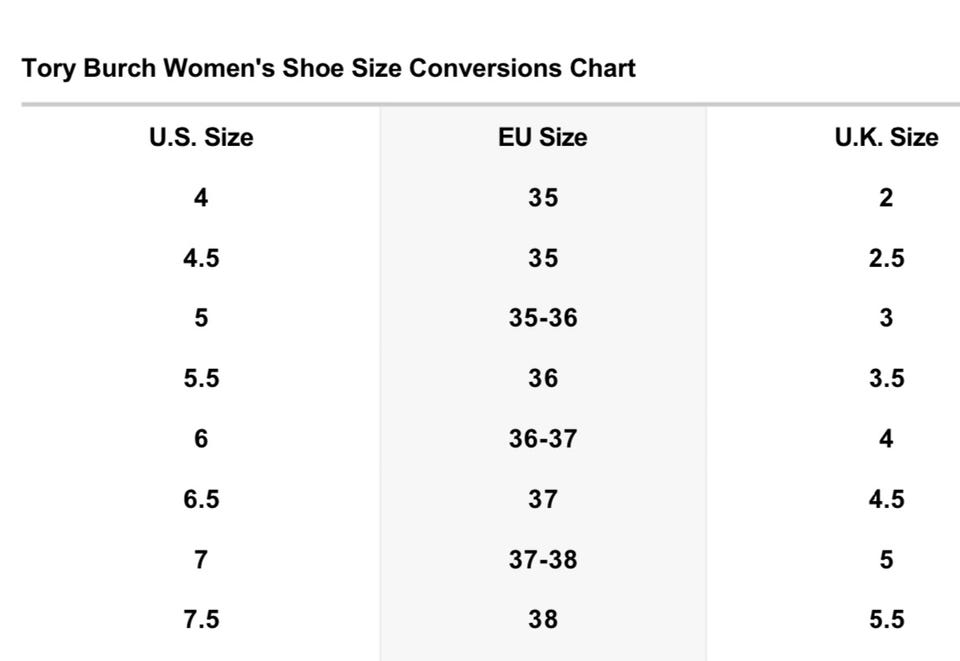The image size is (960, 661).
Task: Select U.K. size 2.5 cell
Action: coord(886,258)
